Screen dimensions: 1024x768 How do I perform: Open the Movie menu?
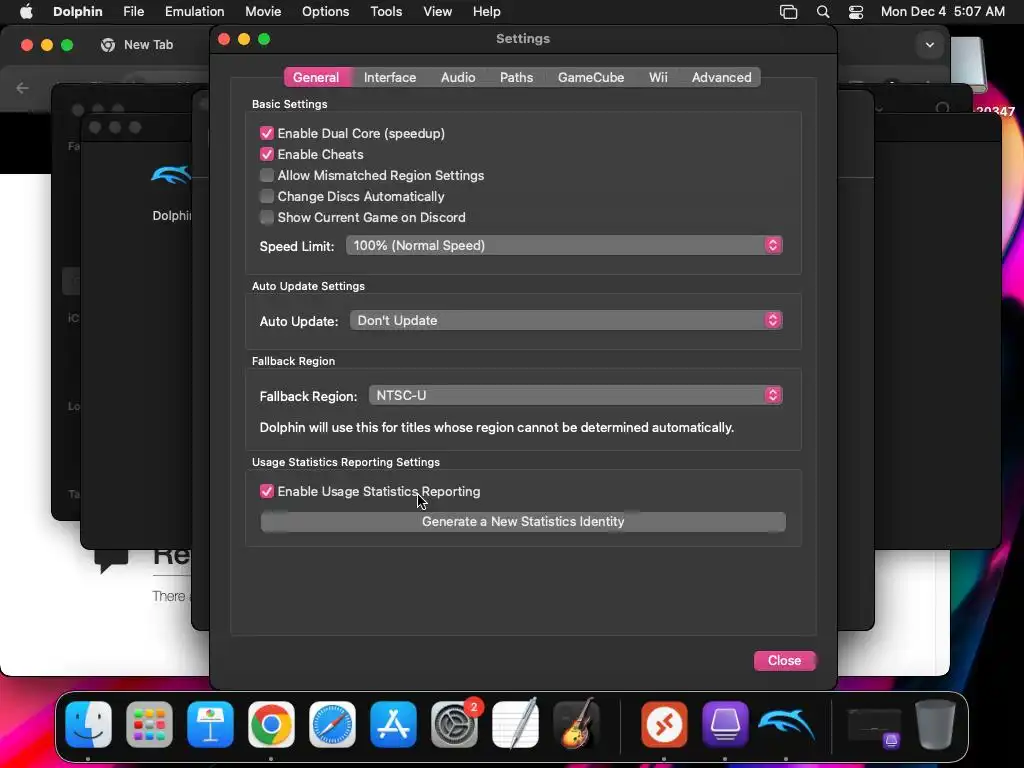click(263, 12)
